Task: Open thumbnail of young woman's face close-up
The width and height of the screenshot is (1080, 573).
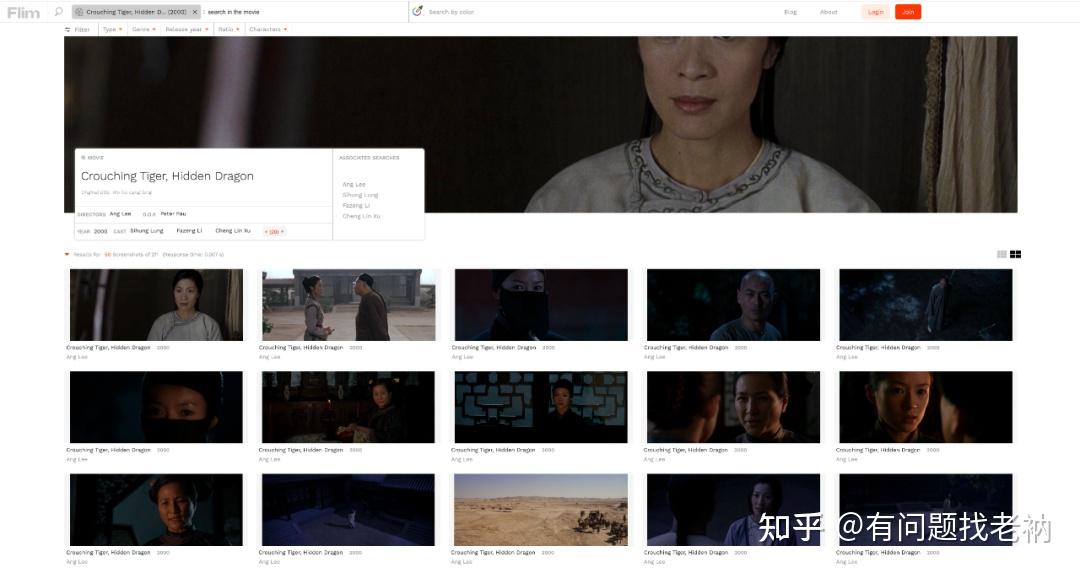Action: (926, 407)
